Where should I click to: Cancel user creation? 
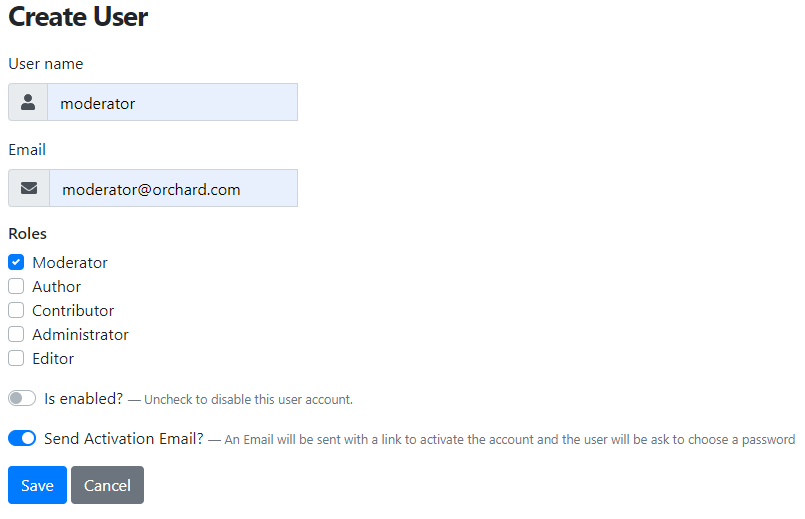pyautogui.click(x=107, y=485)
